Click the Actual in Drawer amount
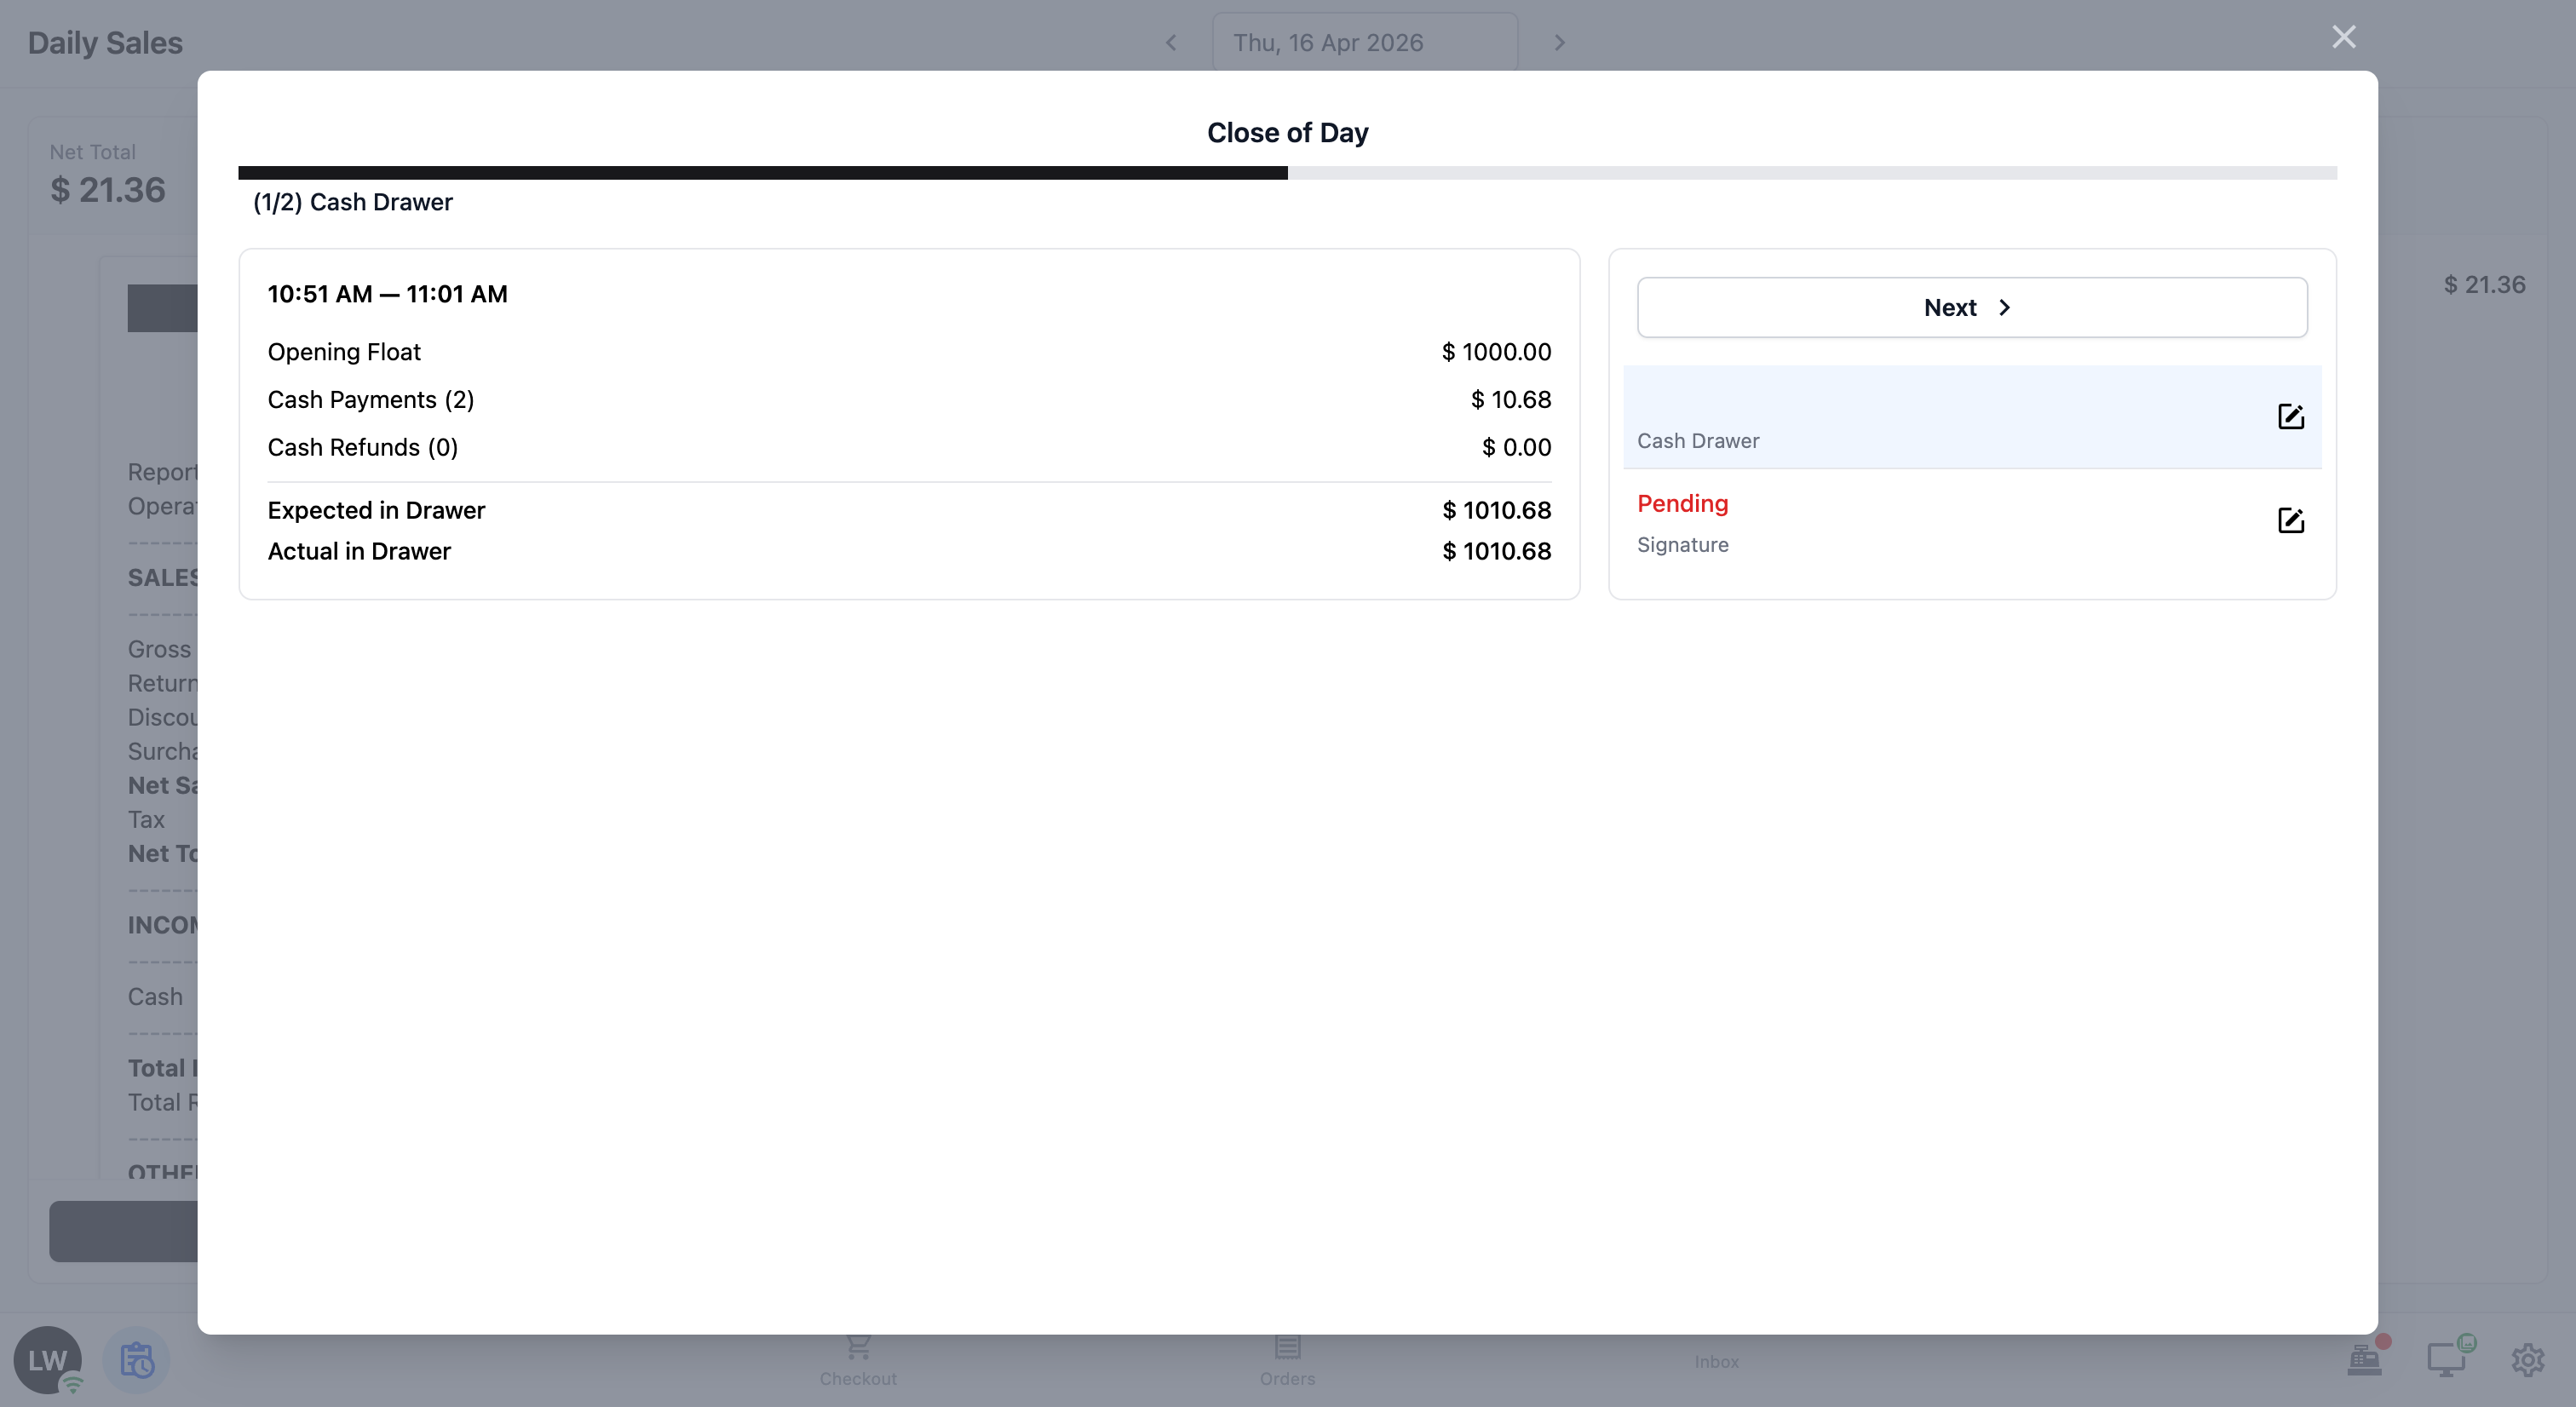Viewport: 2576px width, 1407px height. pyautogui.click(x=1496, y=551)
